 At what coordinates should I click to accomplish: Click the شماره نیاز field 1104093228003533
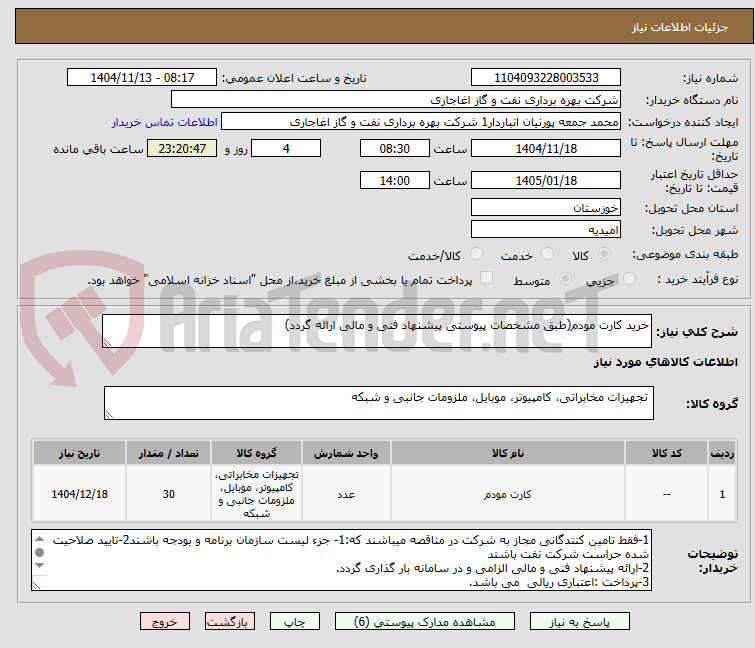click(546, 78)
